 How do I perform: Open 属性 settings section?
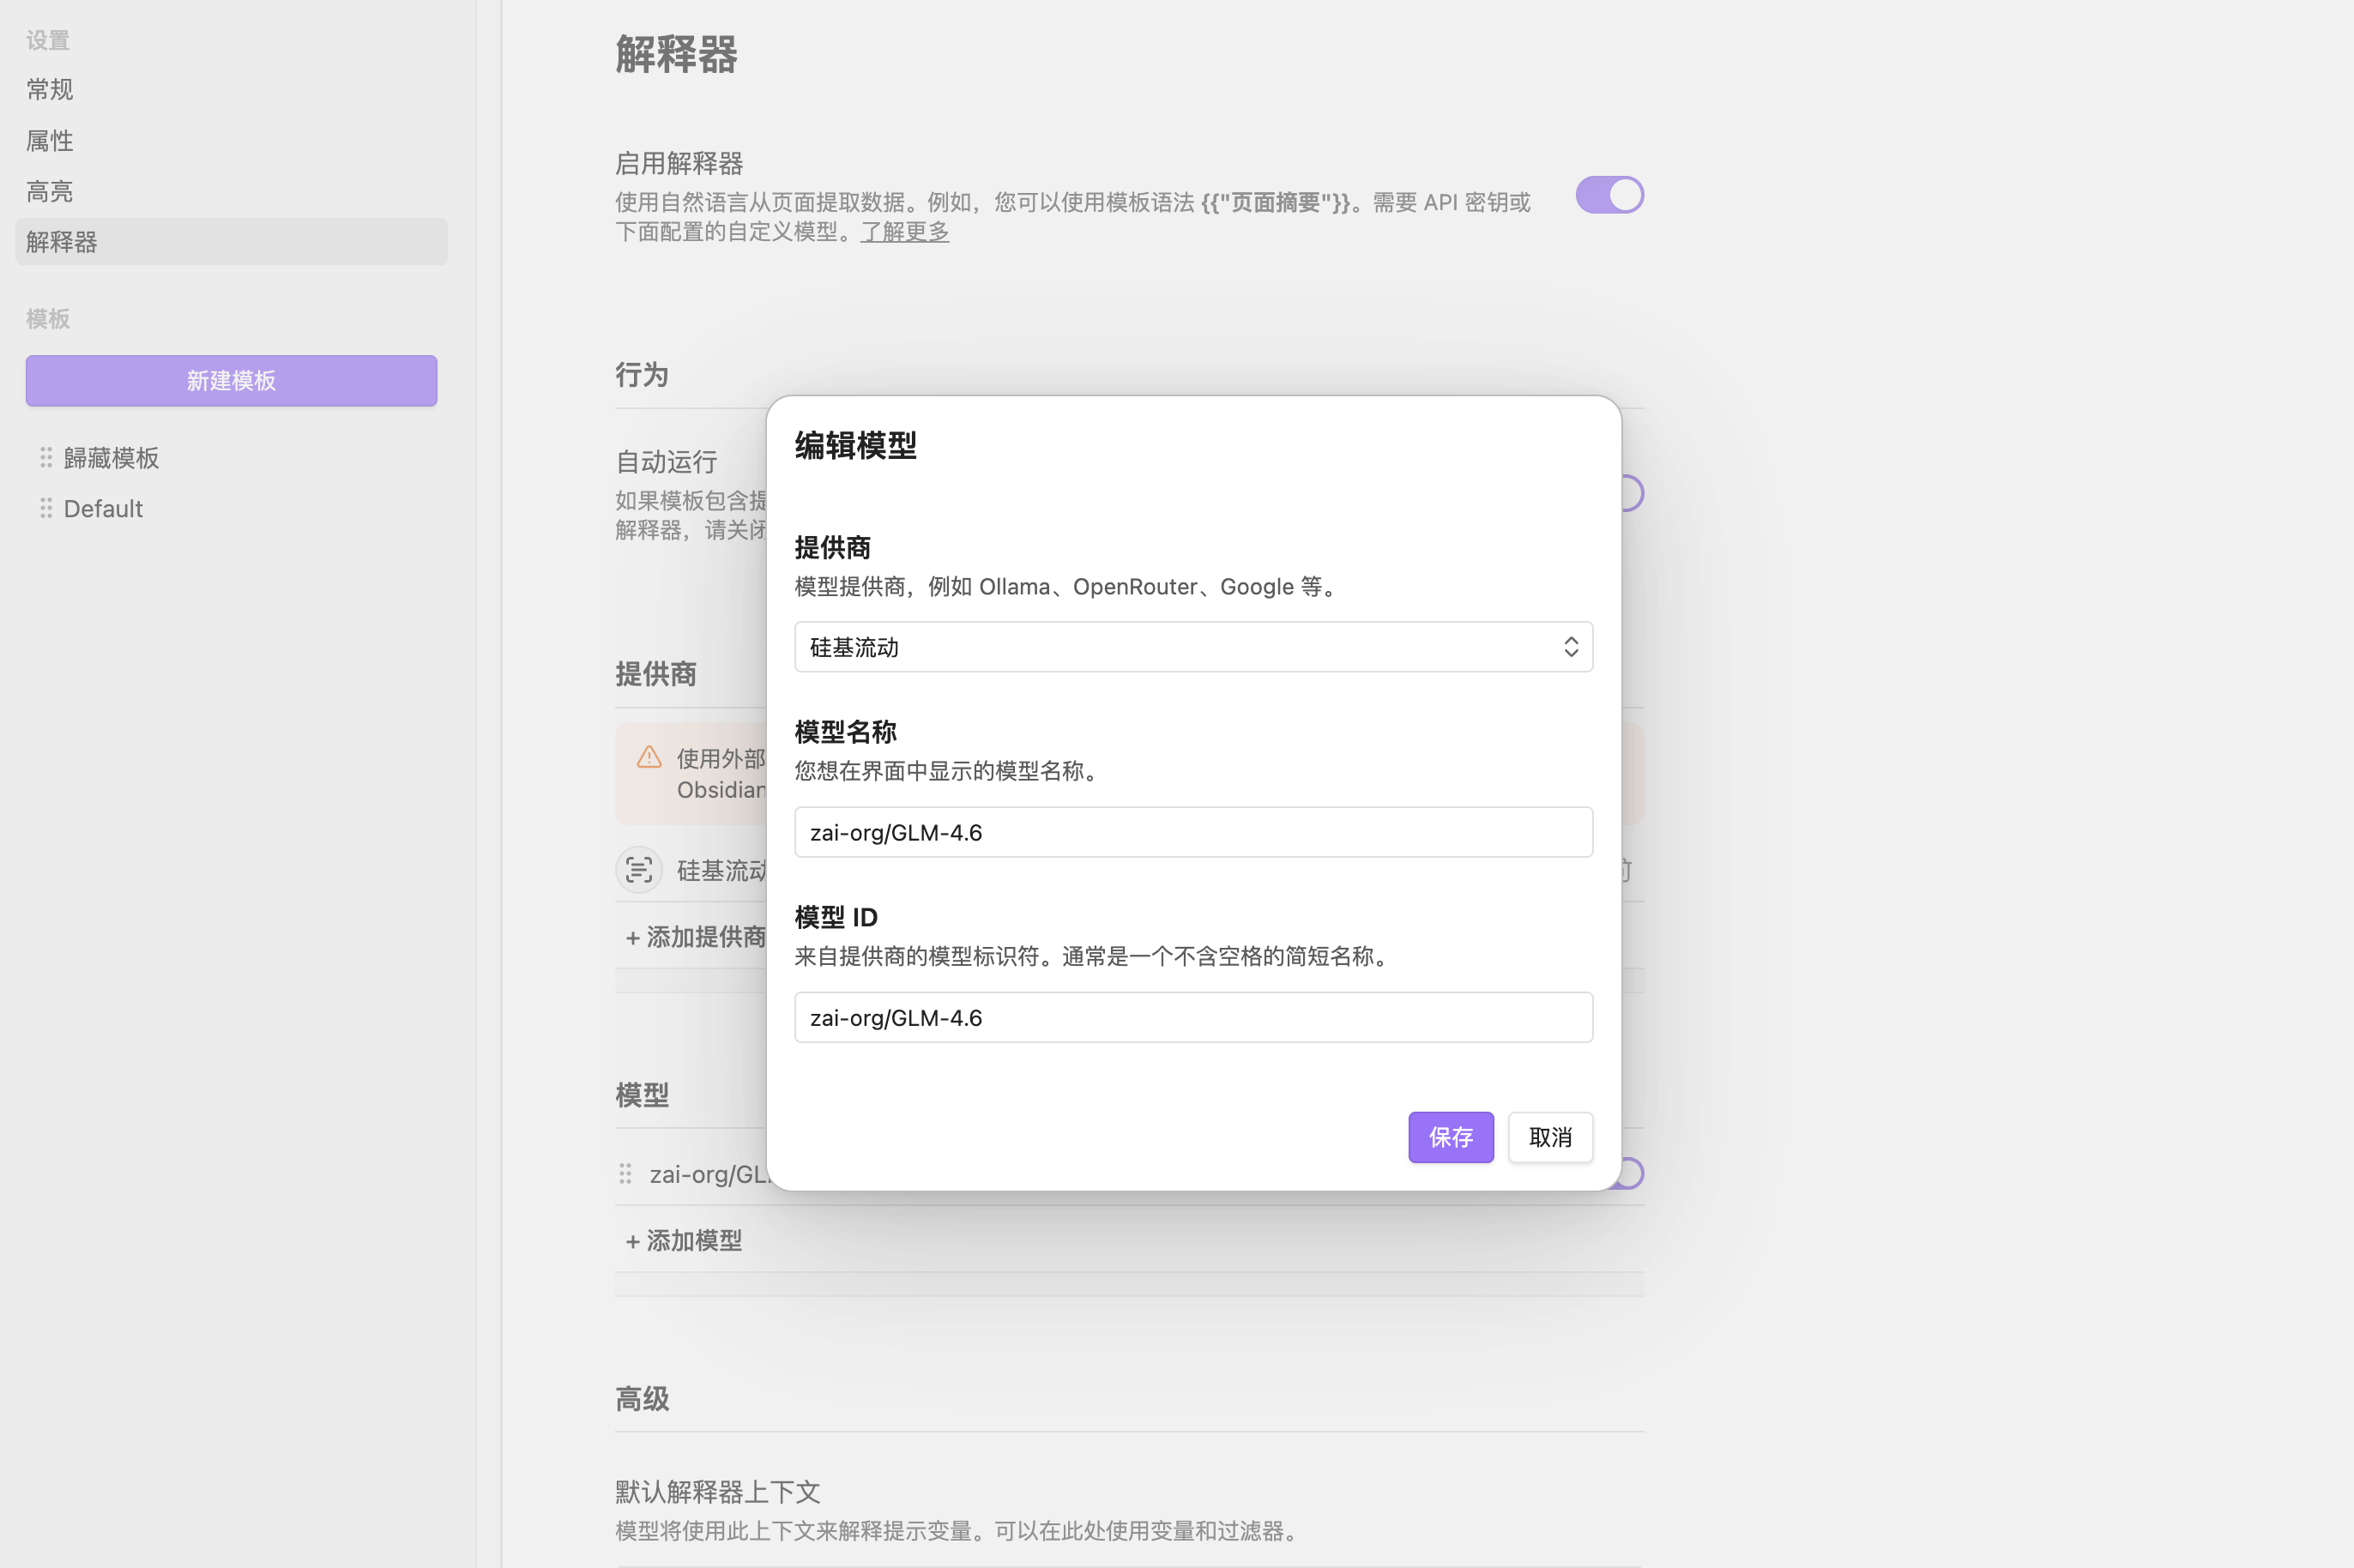click(50, 141)
